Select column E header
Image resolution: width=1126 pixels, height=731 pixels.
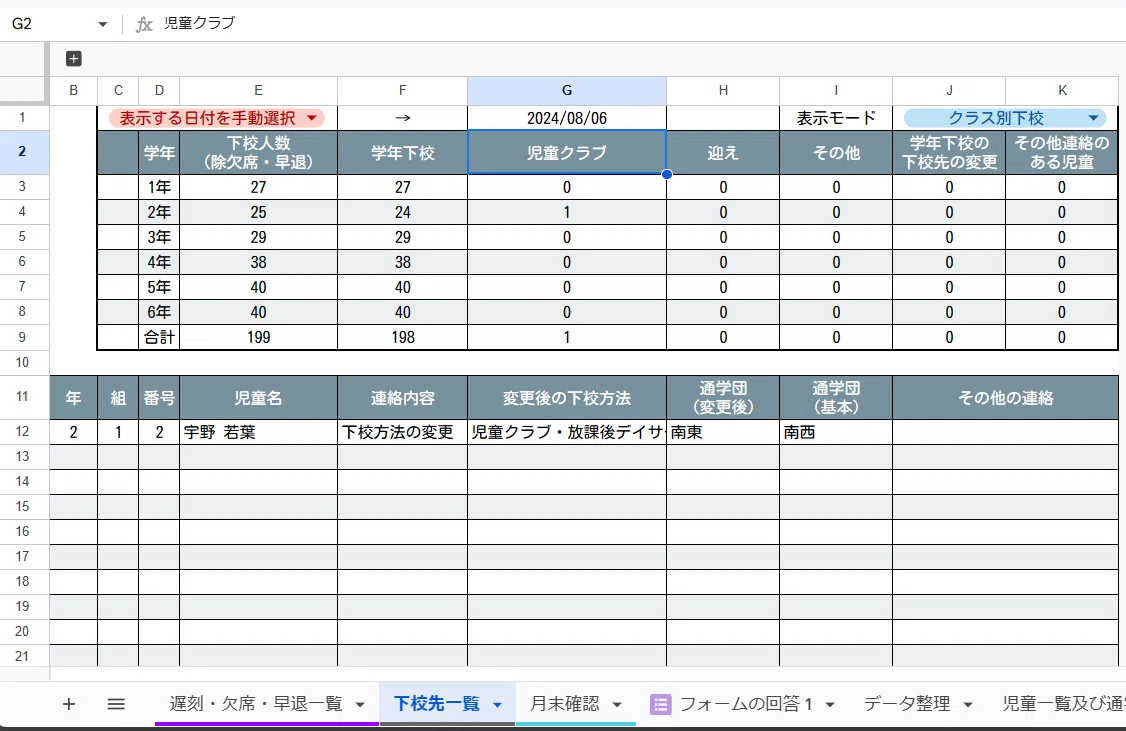click(x=259, y=90)
